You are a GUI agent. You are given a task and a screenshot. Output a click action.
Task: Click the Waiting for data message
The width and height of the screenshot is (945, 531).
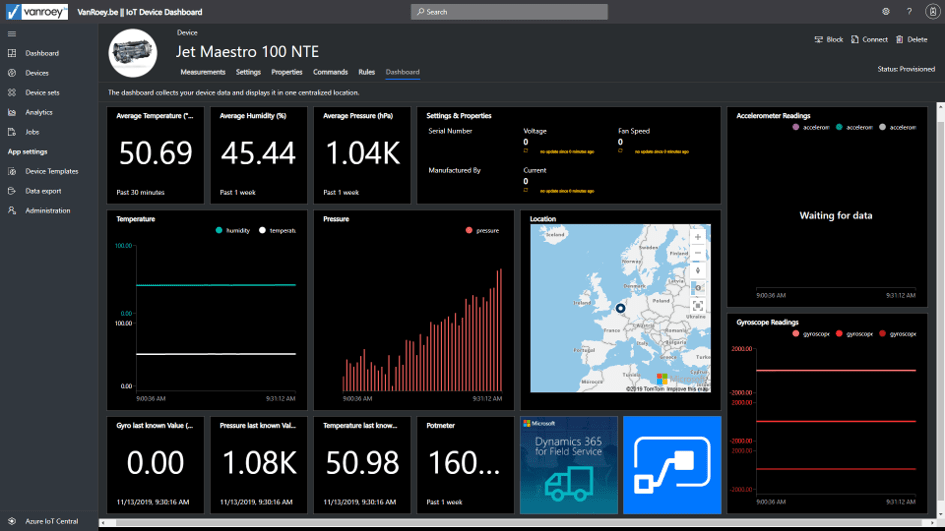pos(836,215)
